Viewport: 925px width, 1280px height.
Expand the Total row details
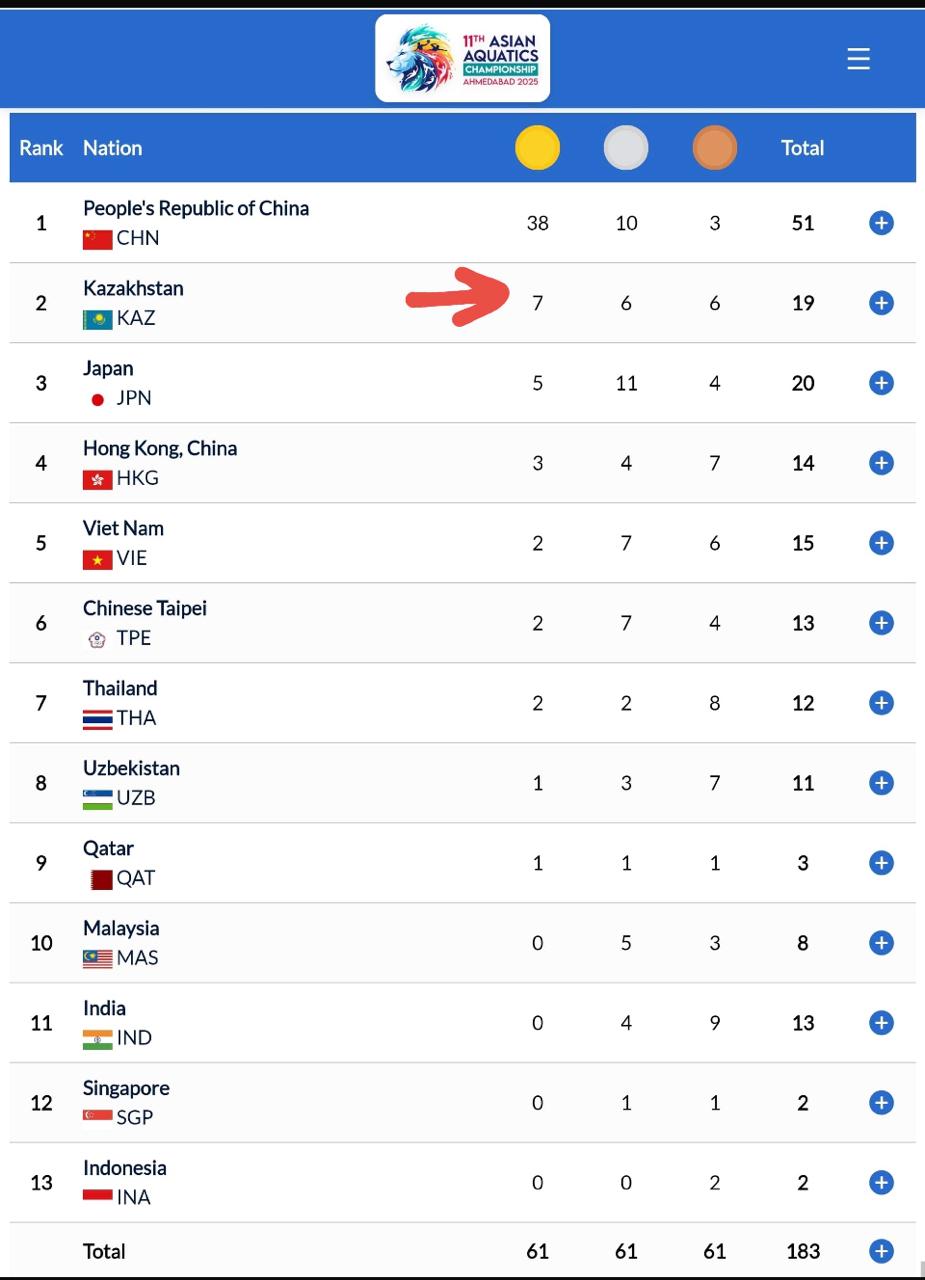click(880, 1251)
